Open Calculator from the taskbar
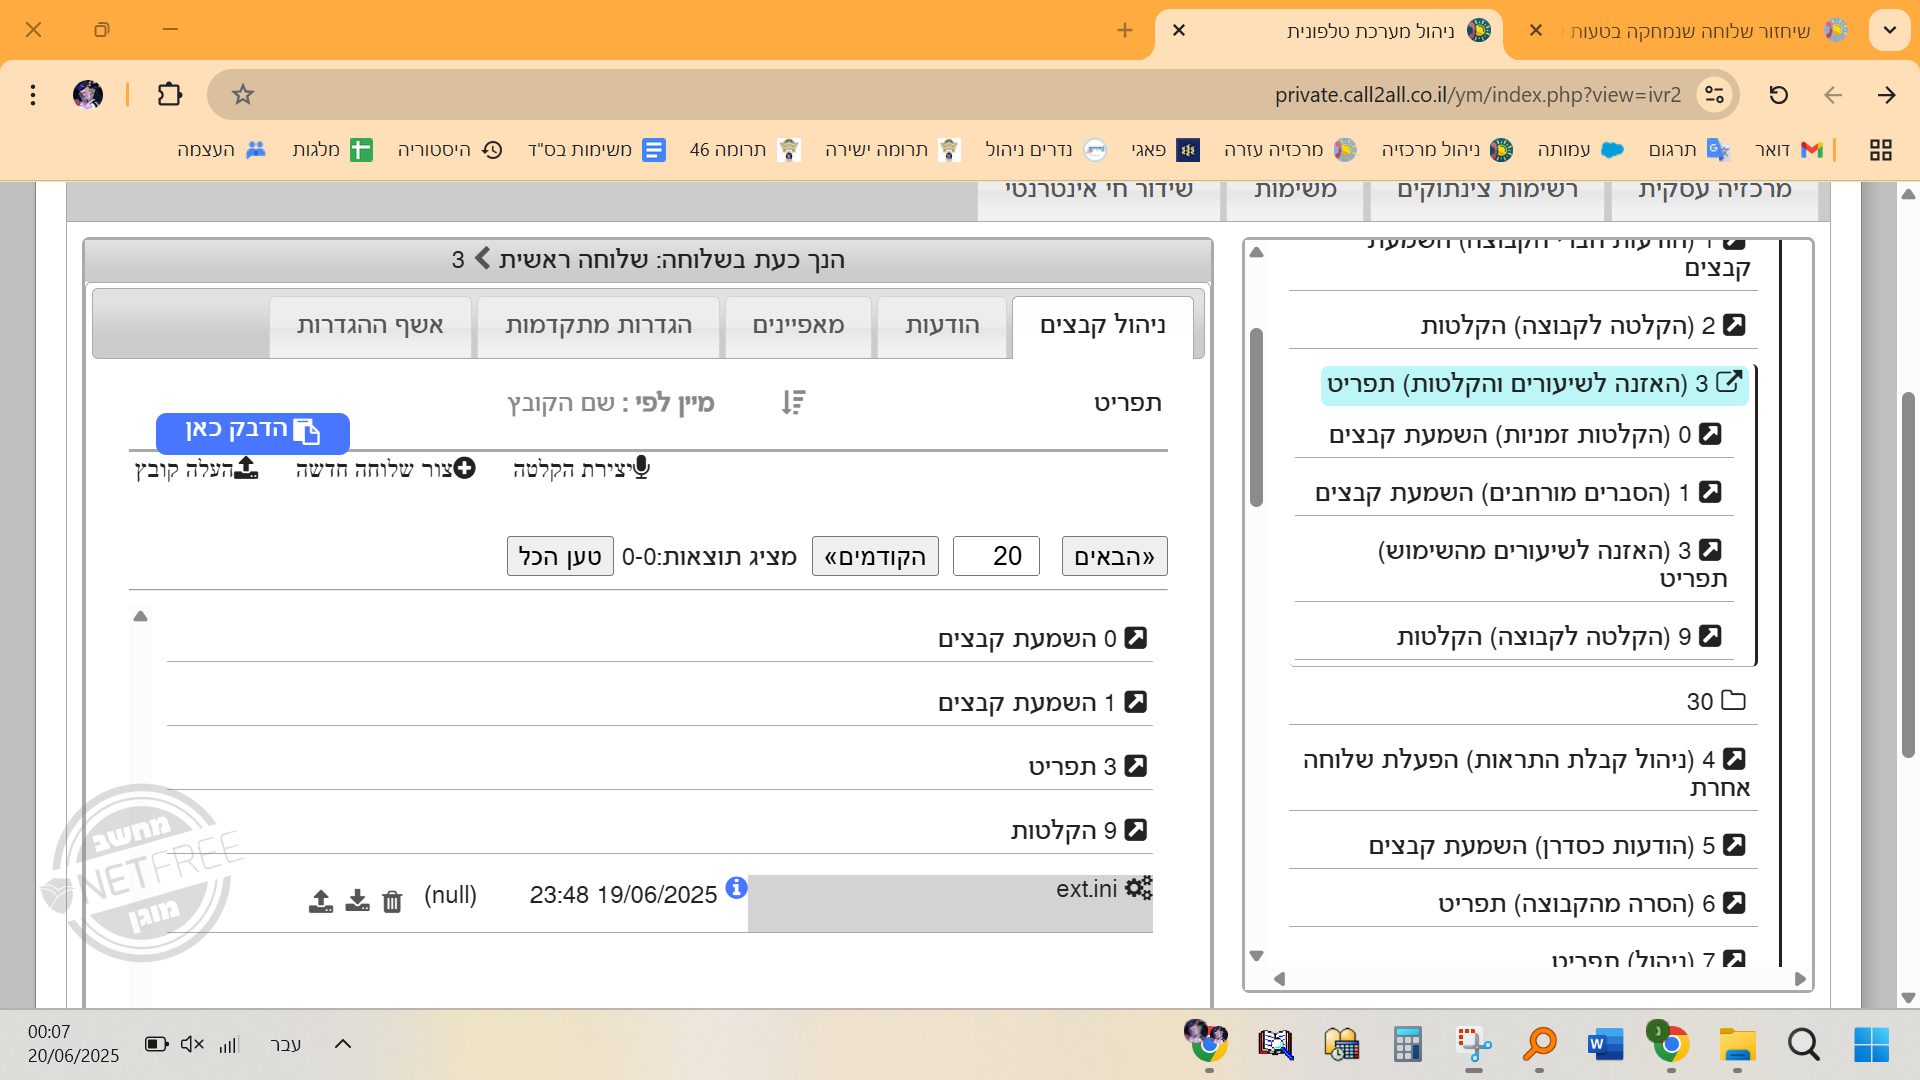The image size is (1920, 1080). click(1407, 1045)
